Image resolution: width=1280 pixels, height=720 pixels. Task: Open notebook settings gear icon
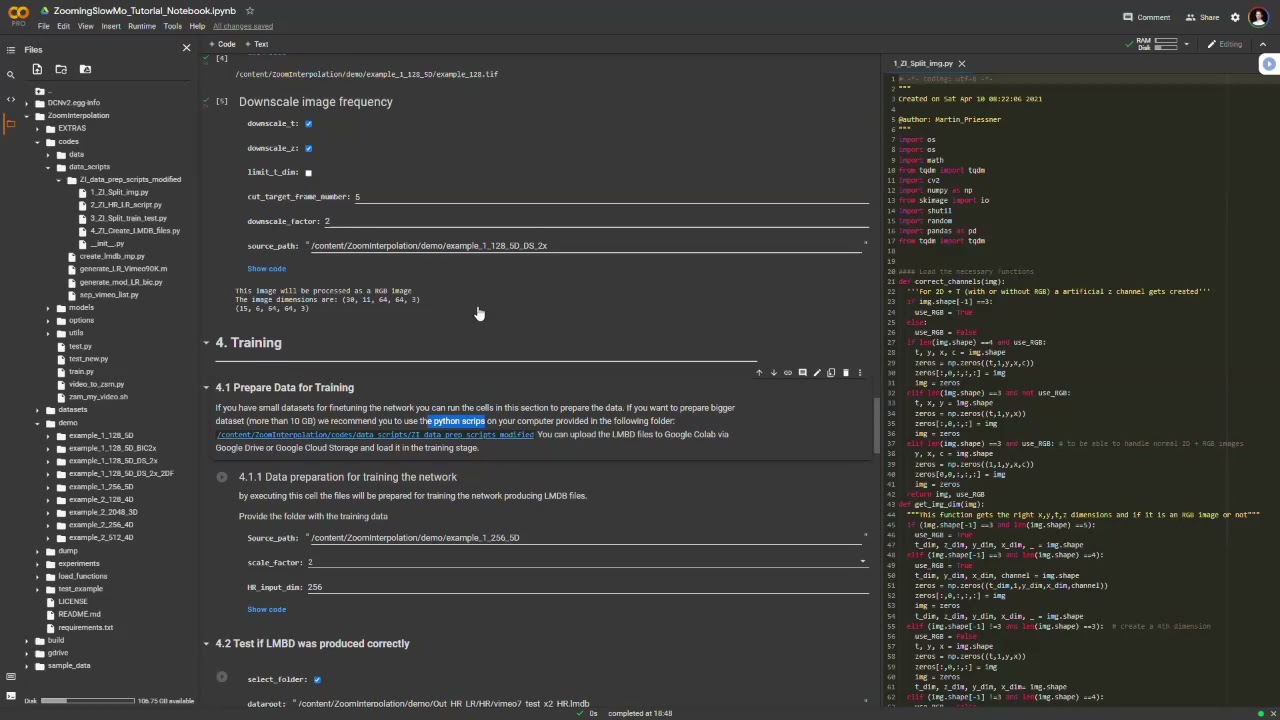(1235, 17)
